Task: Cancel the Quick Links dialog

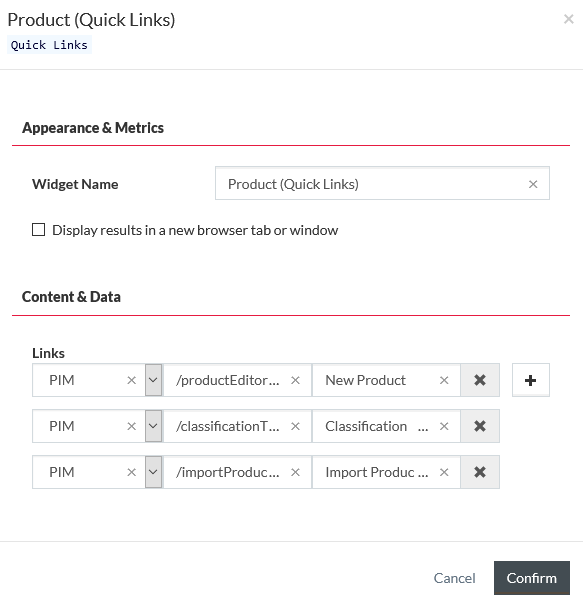Action: (455, 578)
